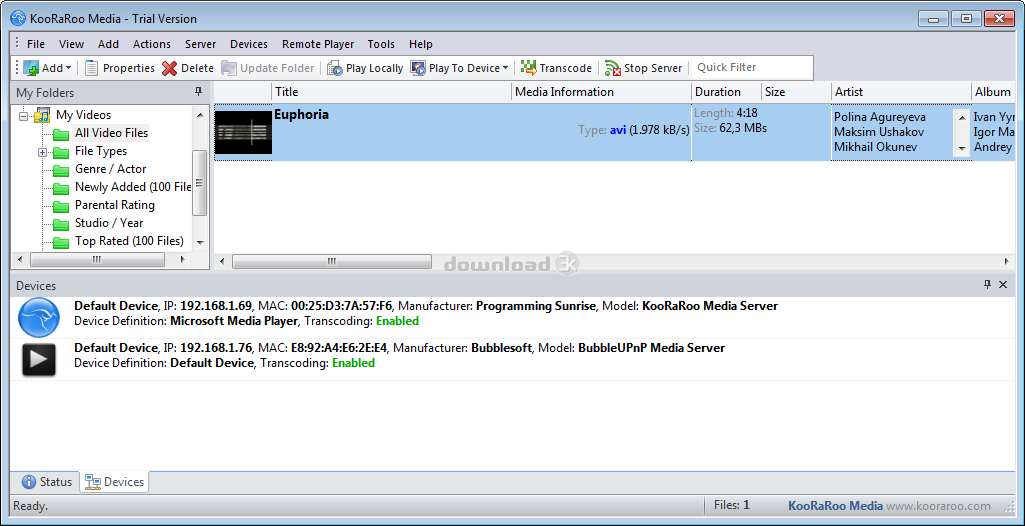This screenshot has height=526, width=1025.
Task: Click the artist list scroll up arrow
Action: pyautogui.click(x=962, y=116)
